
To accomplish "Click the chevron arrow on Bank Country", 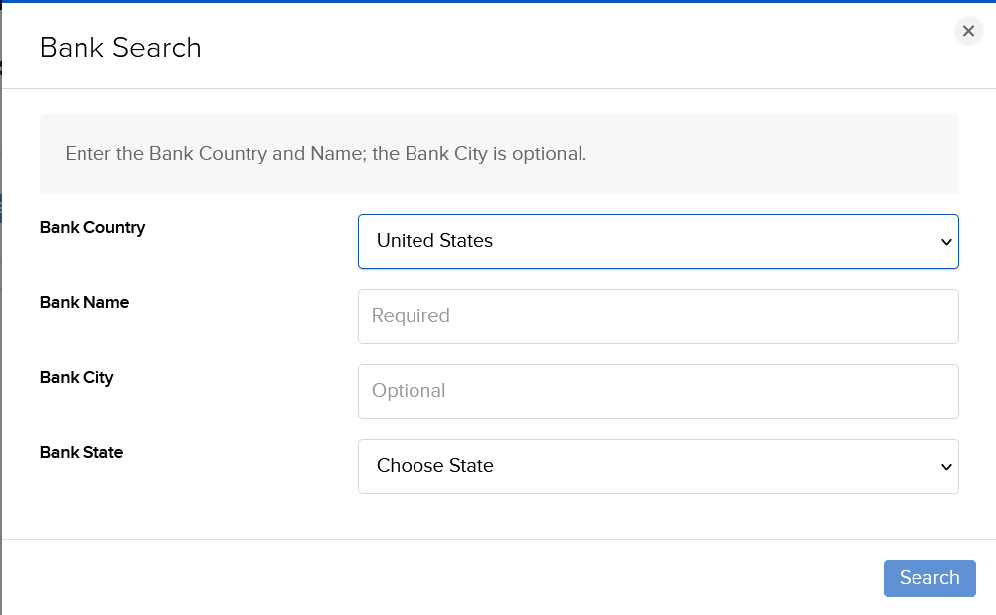I will pos(946,242).
